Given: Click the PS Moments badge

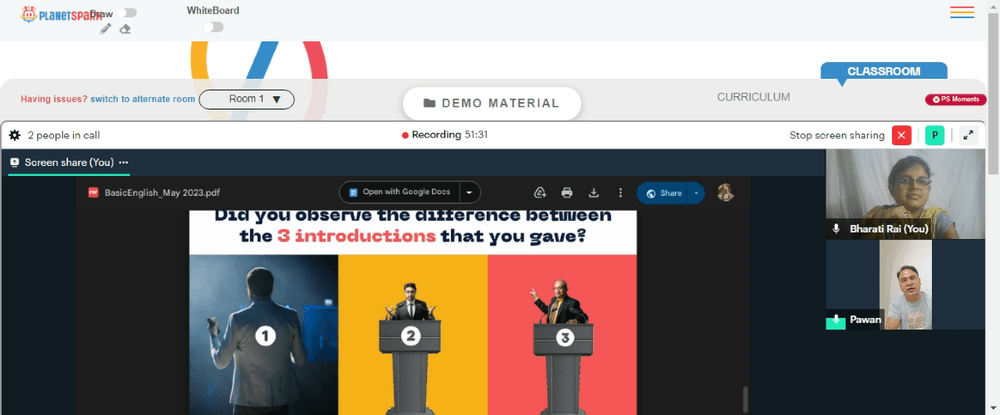Looking at the screenshot, I should (x=955, y=99).
